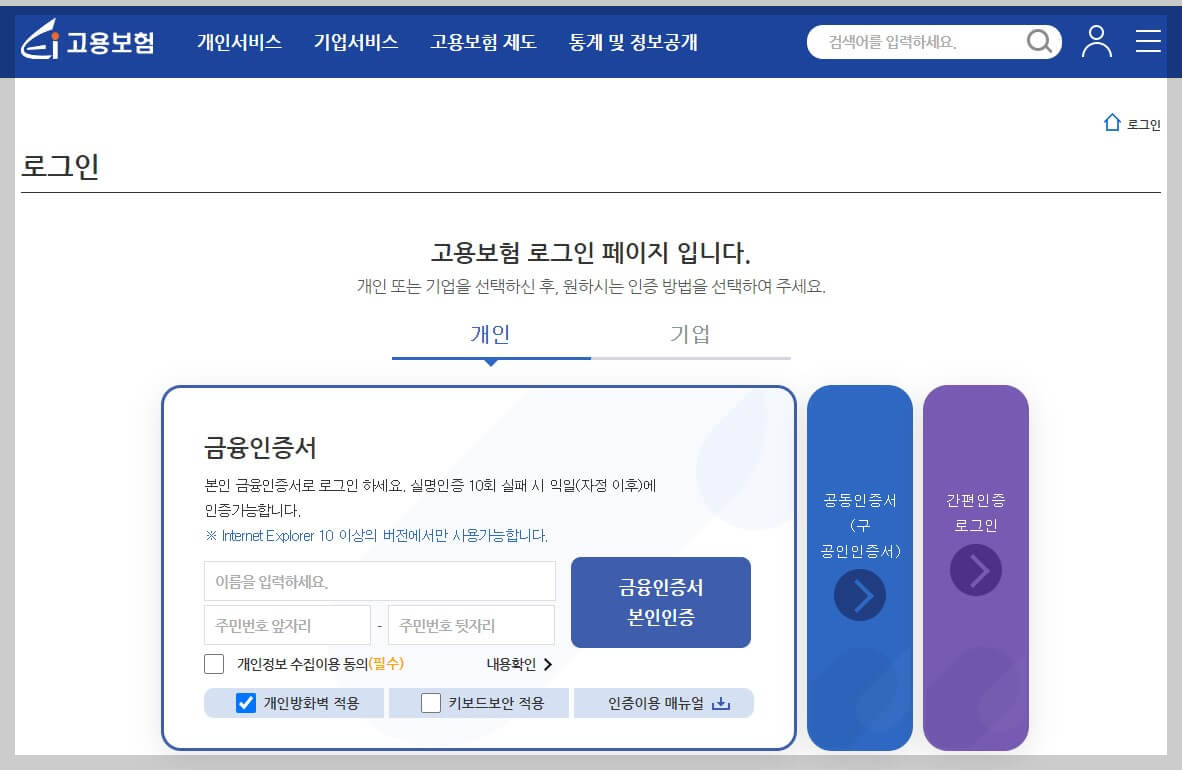The height and width of the screenshot is (770, 1182).
Task: Click the 금융인증서 본인인증 button
Action: tap(661, 602)
